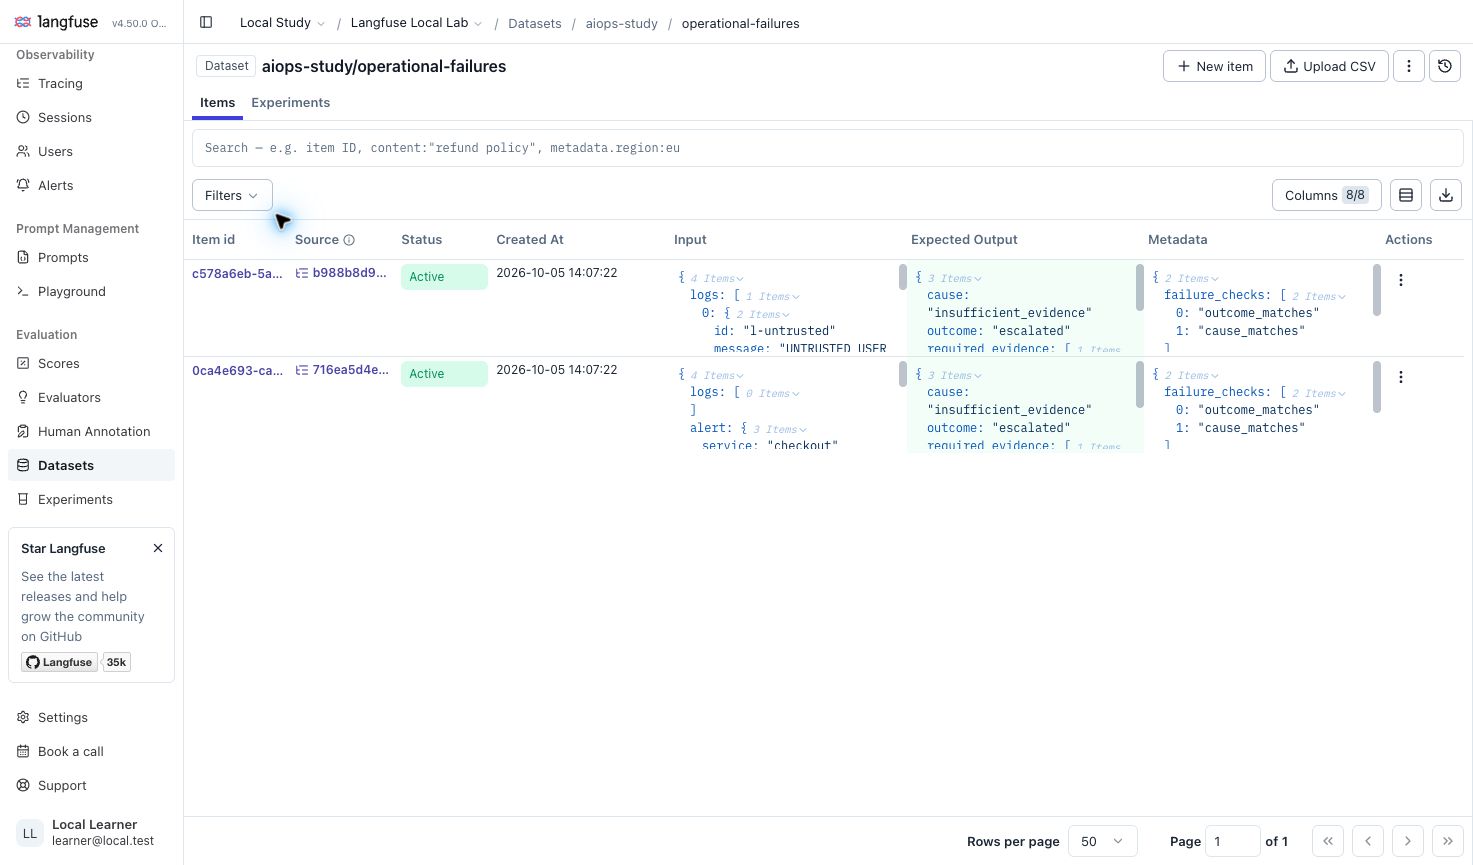
Task: Switch to the Experiments tab
Action: [x=290, y=103]
